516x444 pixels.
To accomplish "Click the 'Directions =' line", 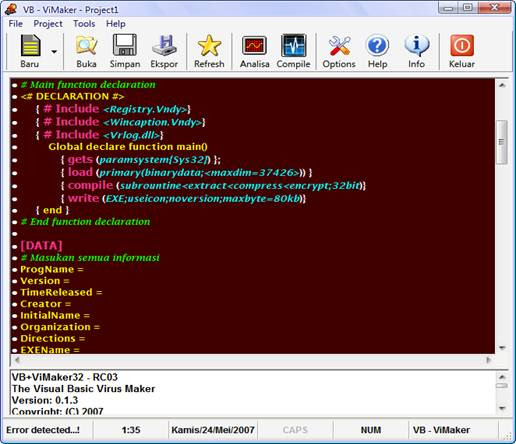I will [52, 339].
